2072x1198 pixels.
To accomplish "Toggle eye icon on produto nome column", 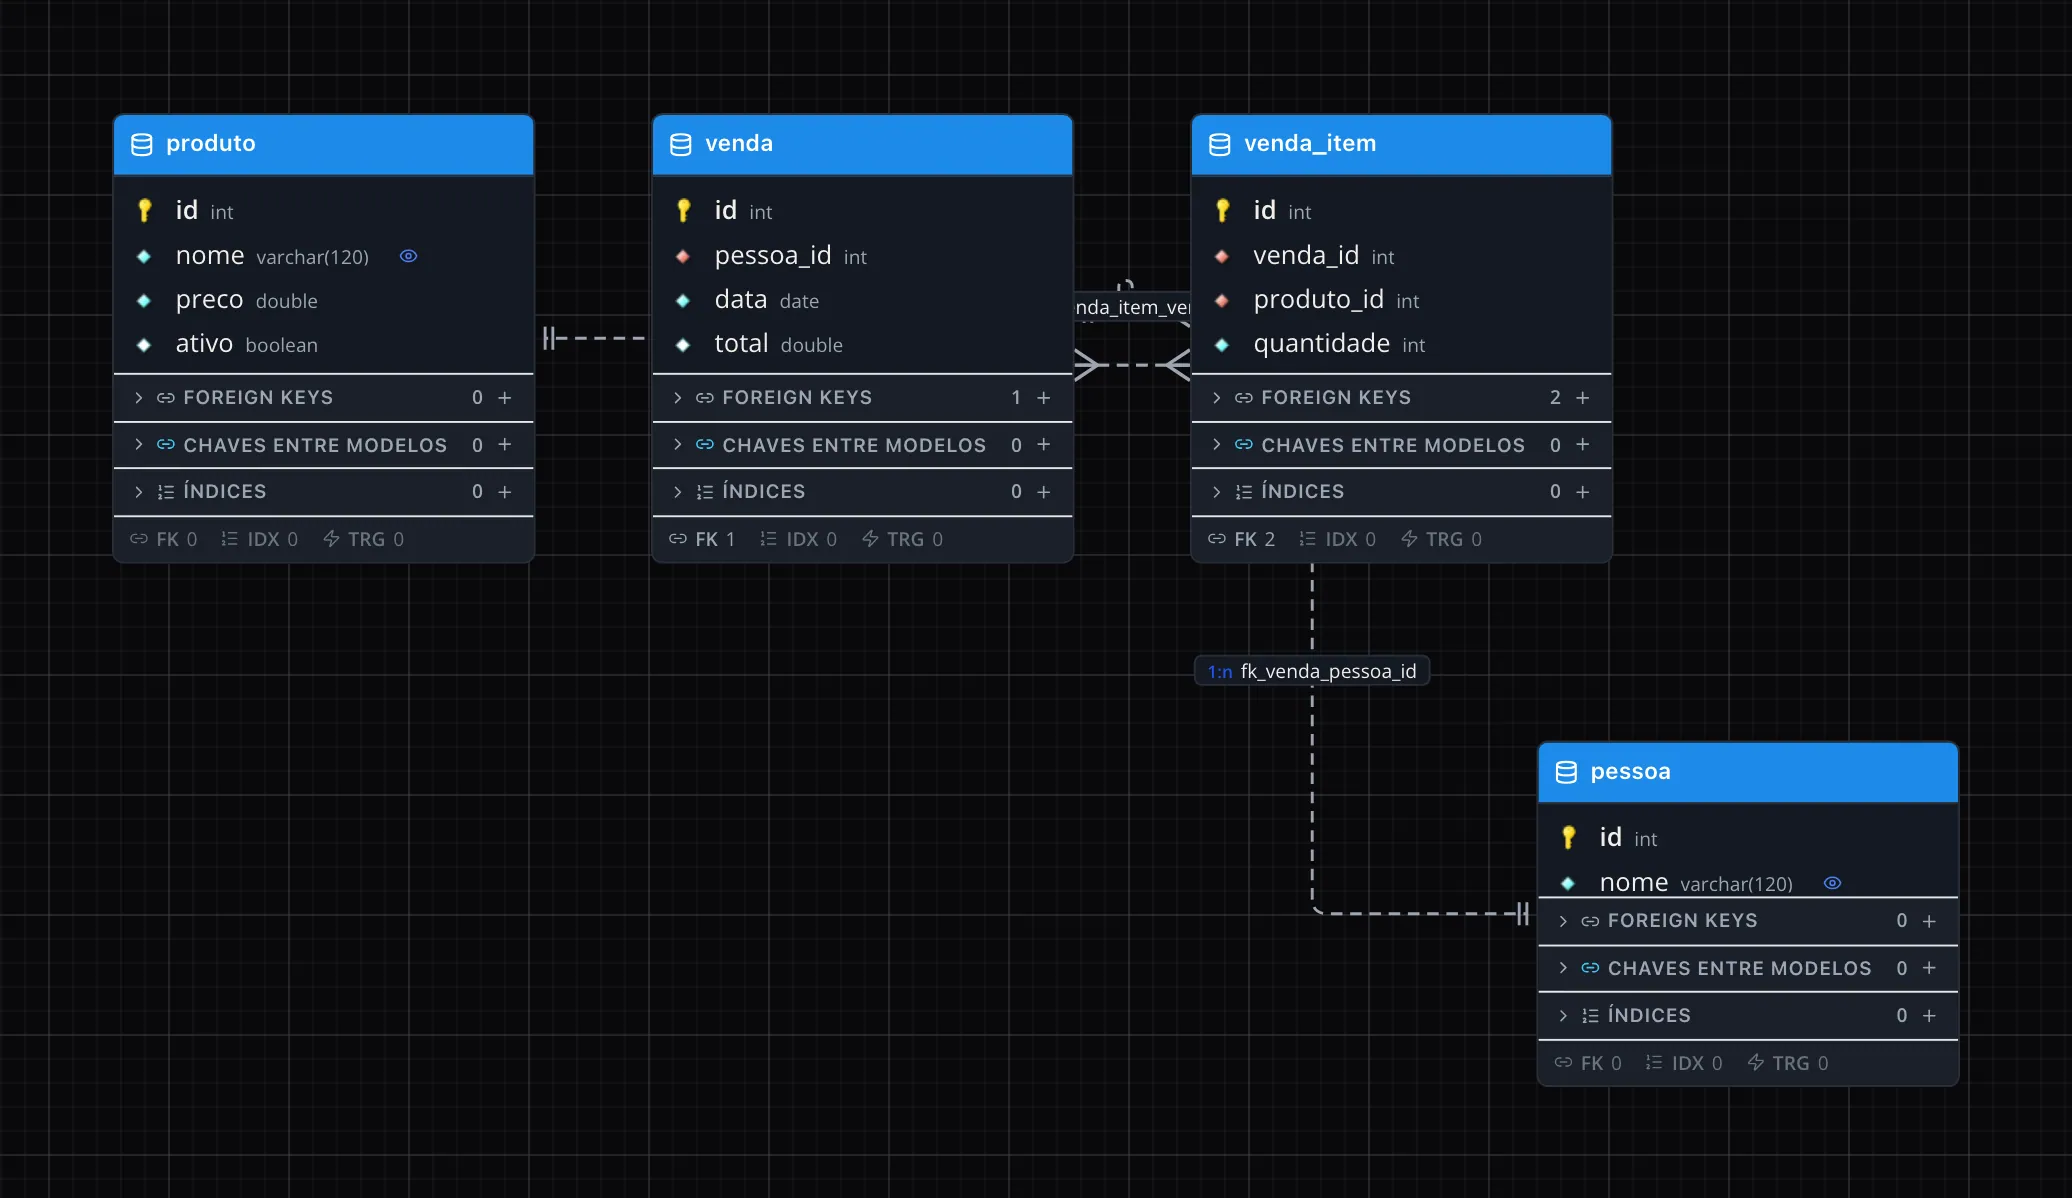I will click(408, 256).
